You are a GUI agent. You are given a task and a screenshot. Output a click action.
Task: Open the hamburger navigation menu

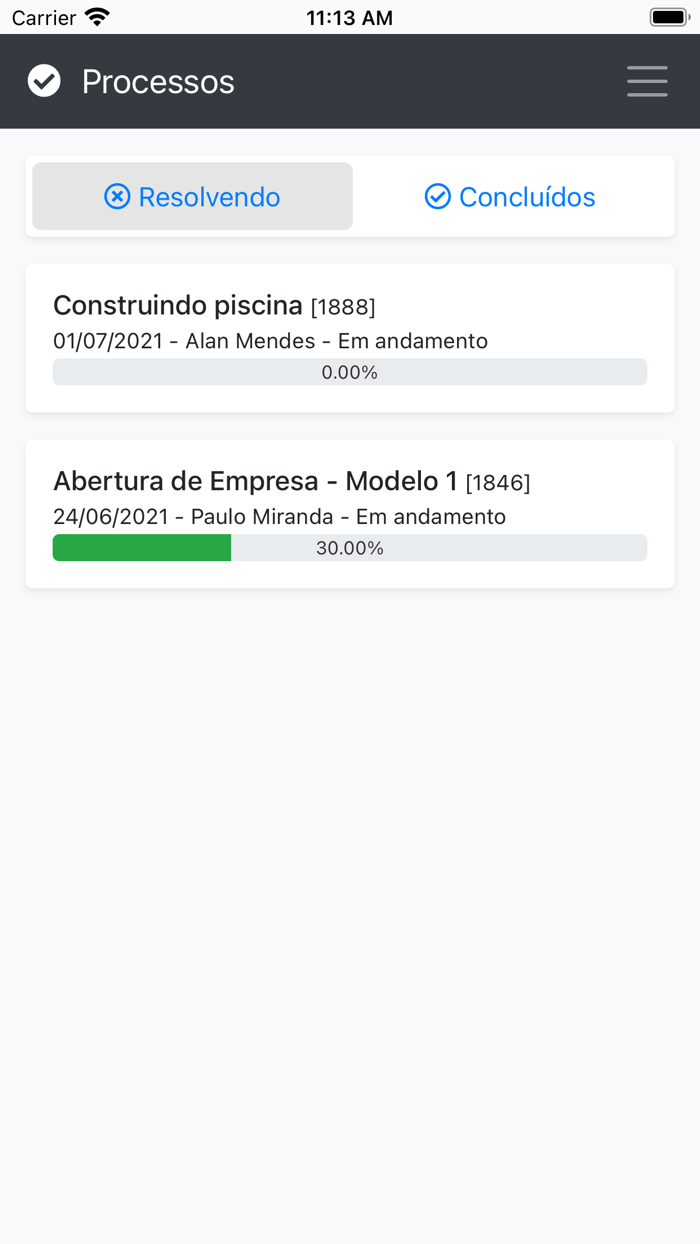[x=647, y=81]
